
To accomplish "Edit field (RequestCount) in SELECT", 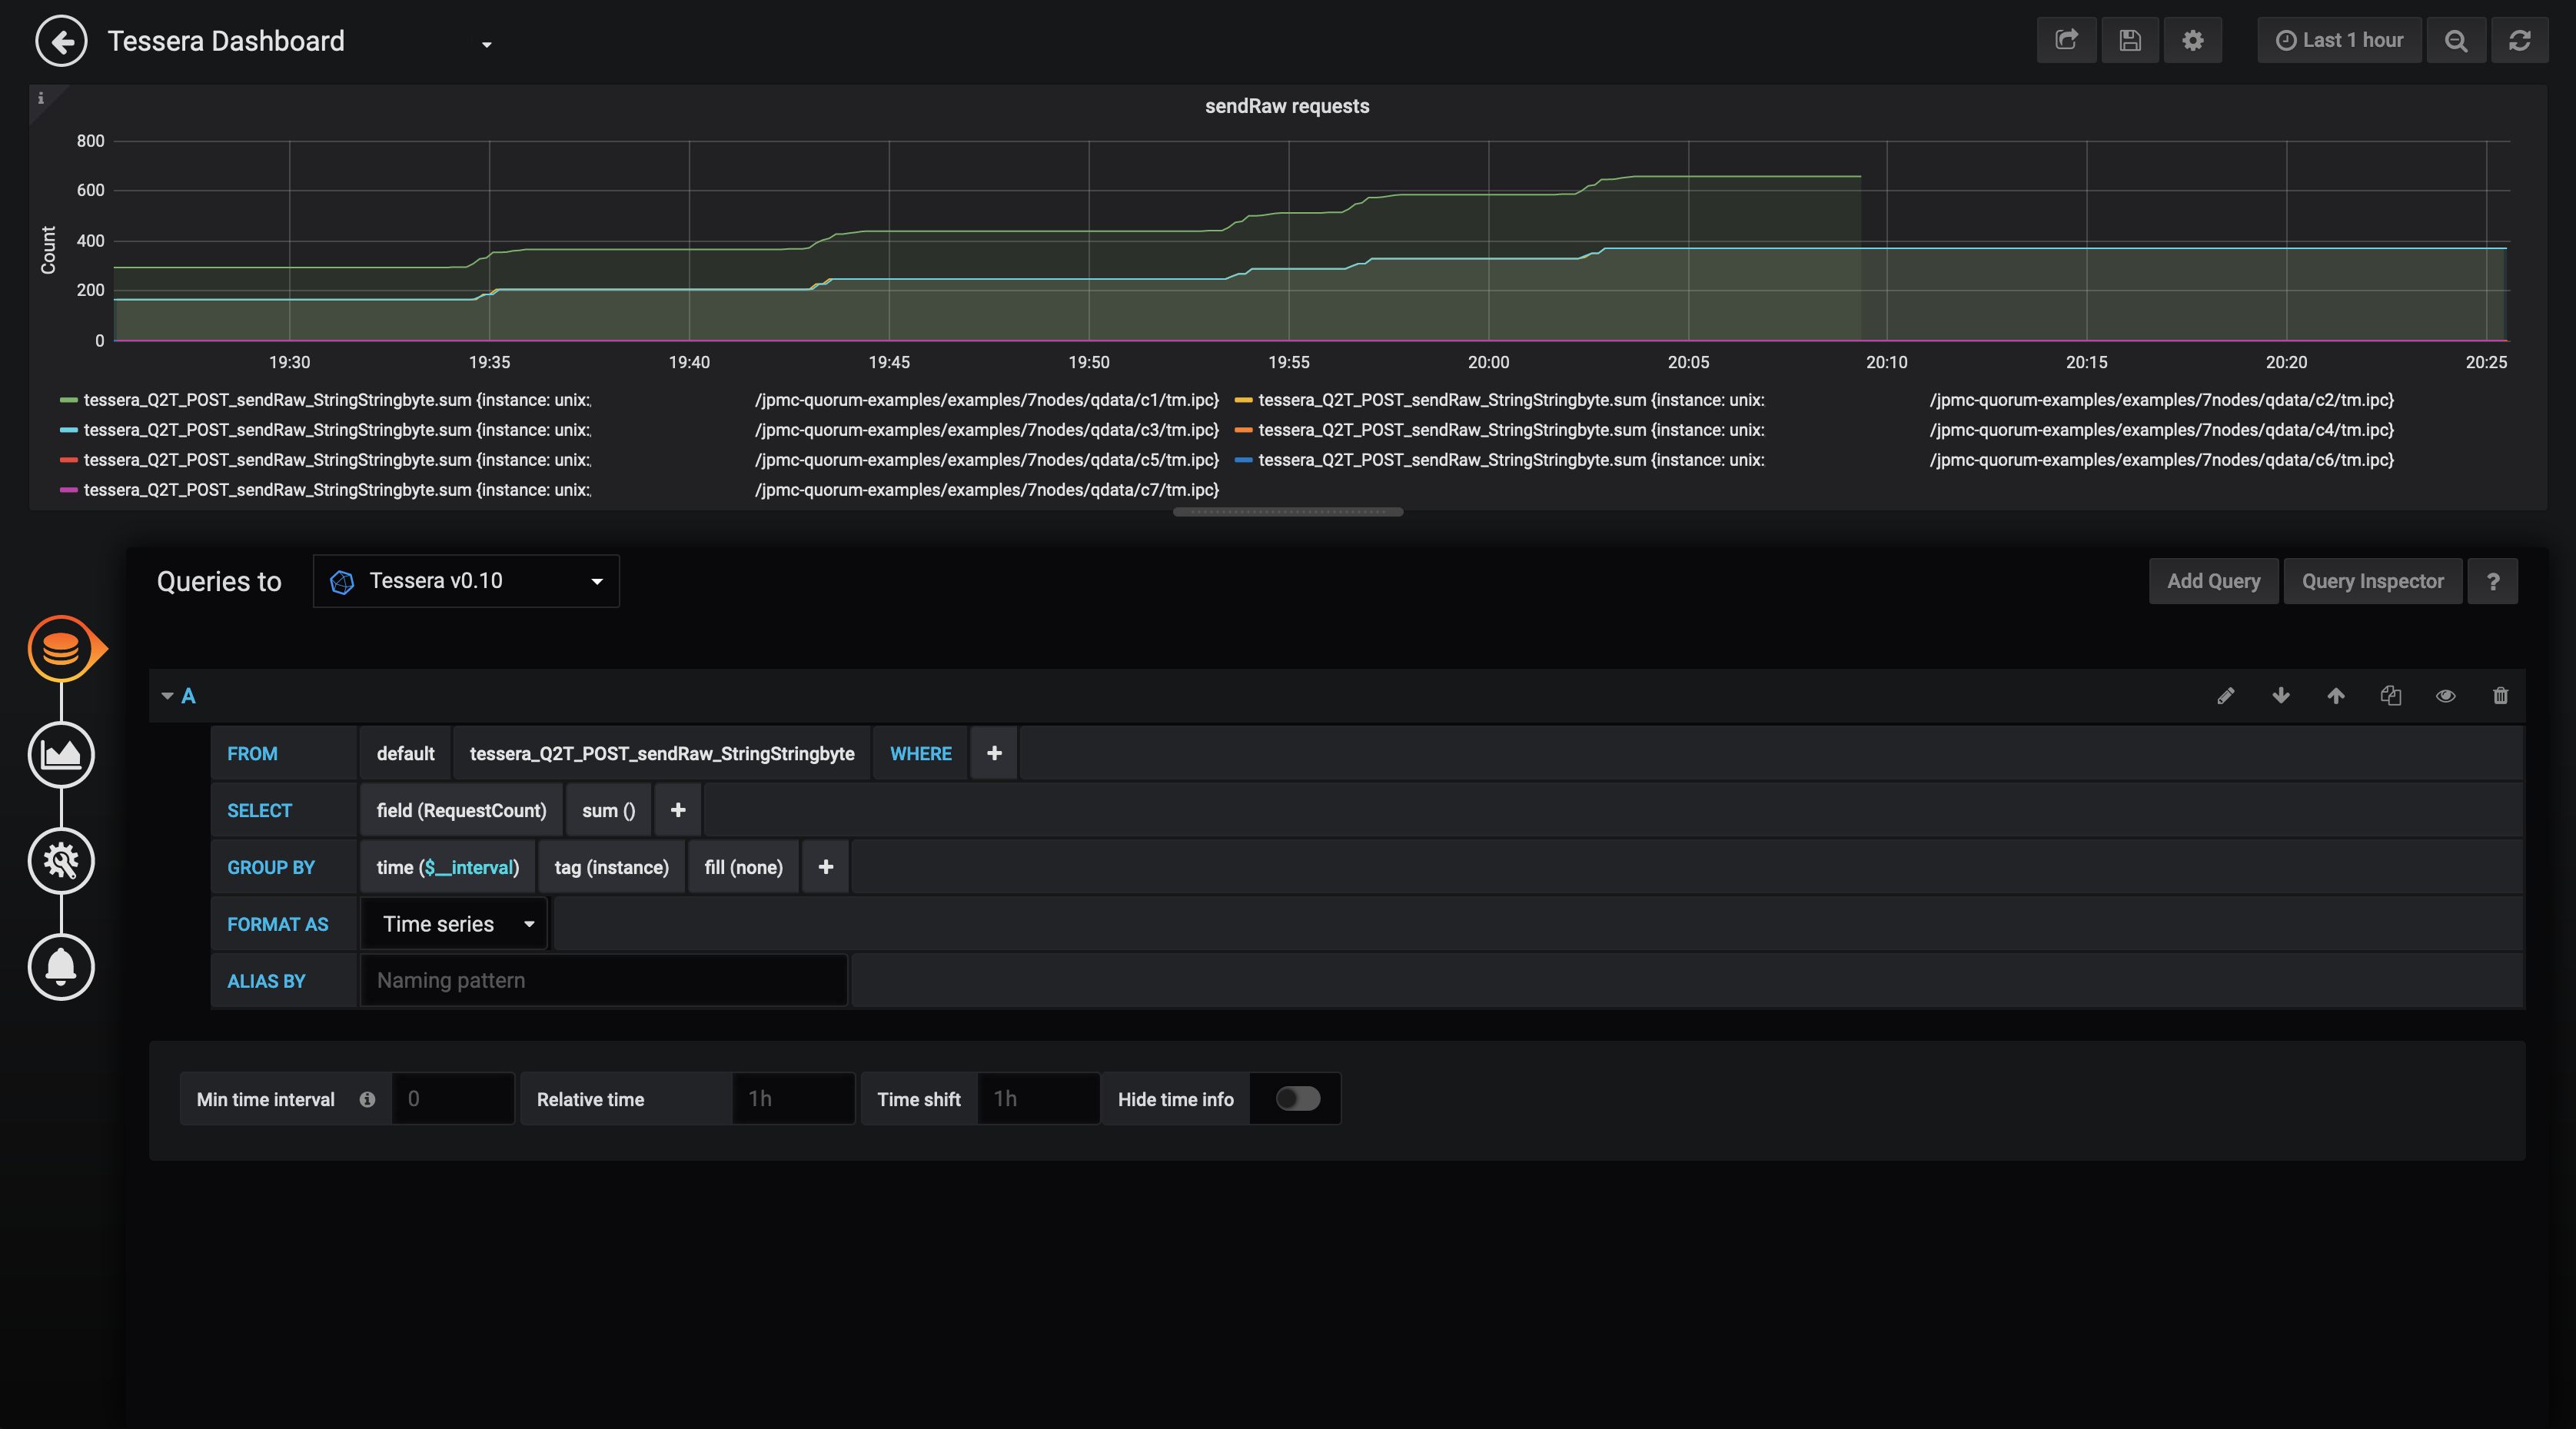I will 461,811.
